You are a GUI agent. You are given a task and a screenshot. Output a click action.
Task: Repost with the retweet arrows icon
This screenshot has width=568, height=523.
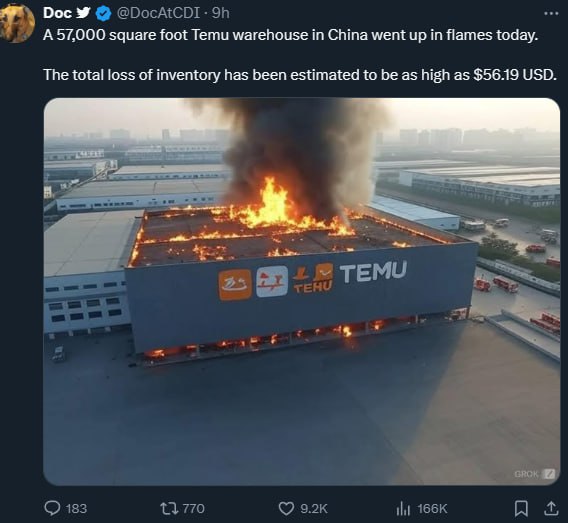pos(169,508)
